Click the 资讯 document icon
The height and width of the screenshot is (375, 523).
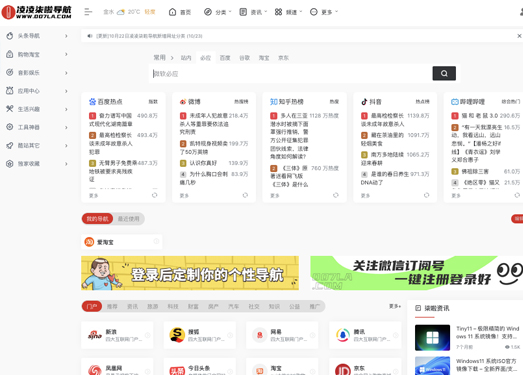coord(243,12)
